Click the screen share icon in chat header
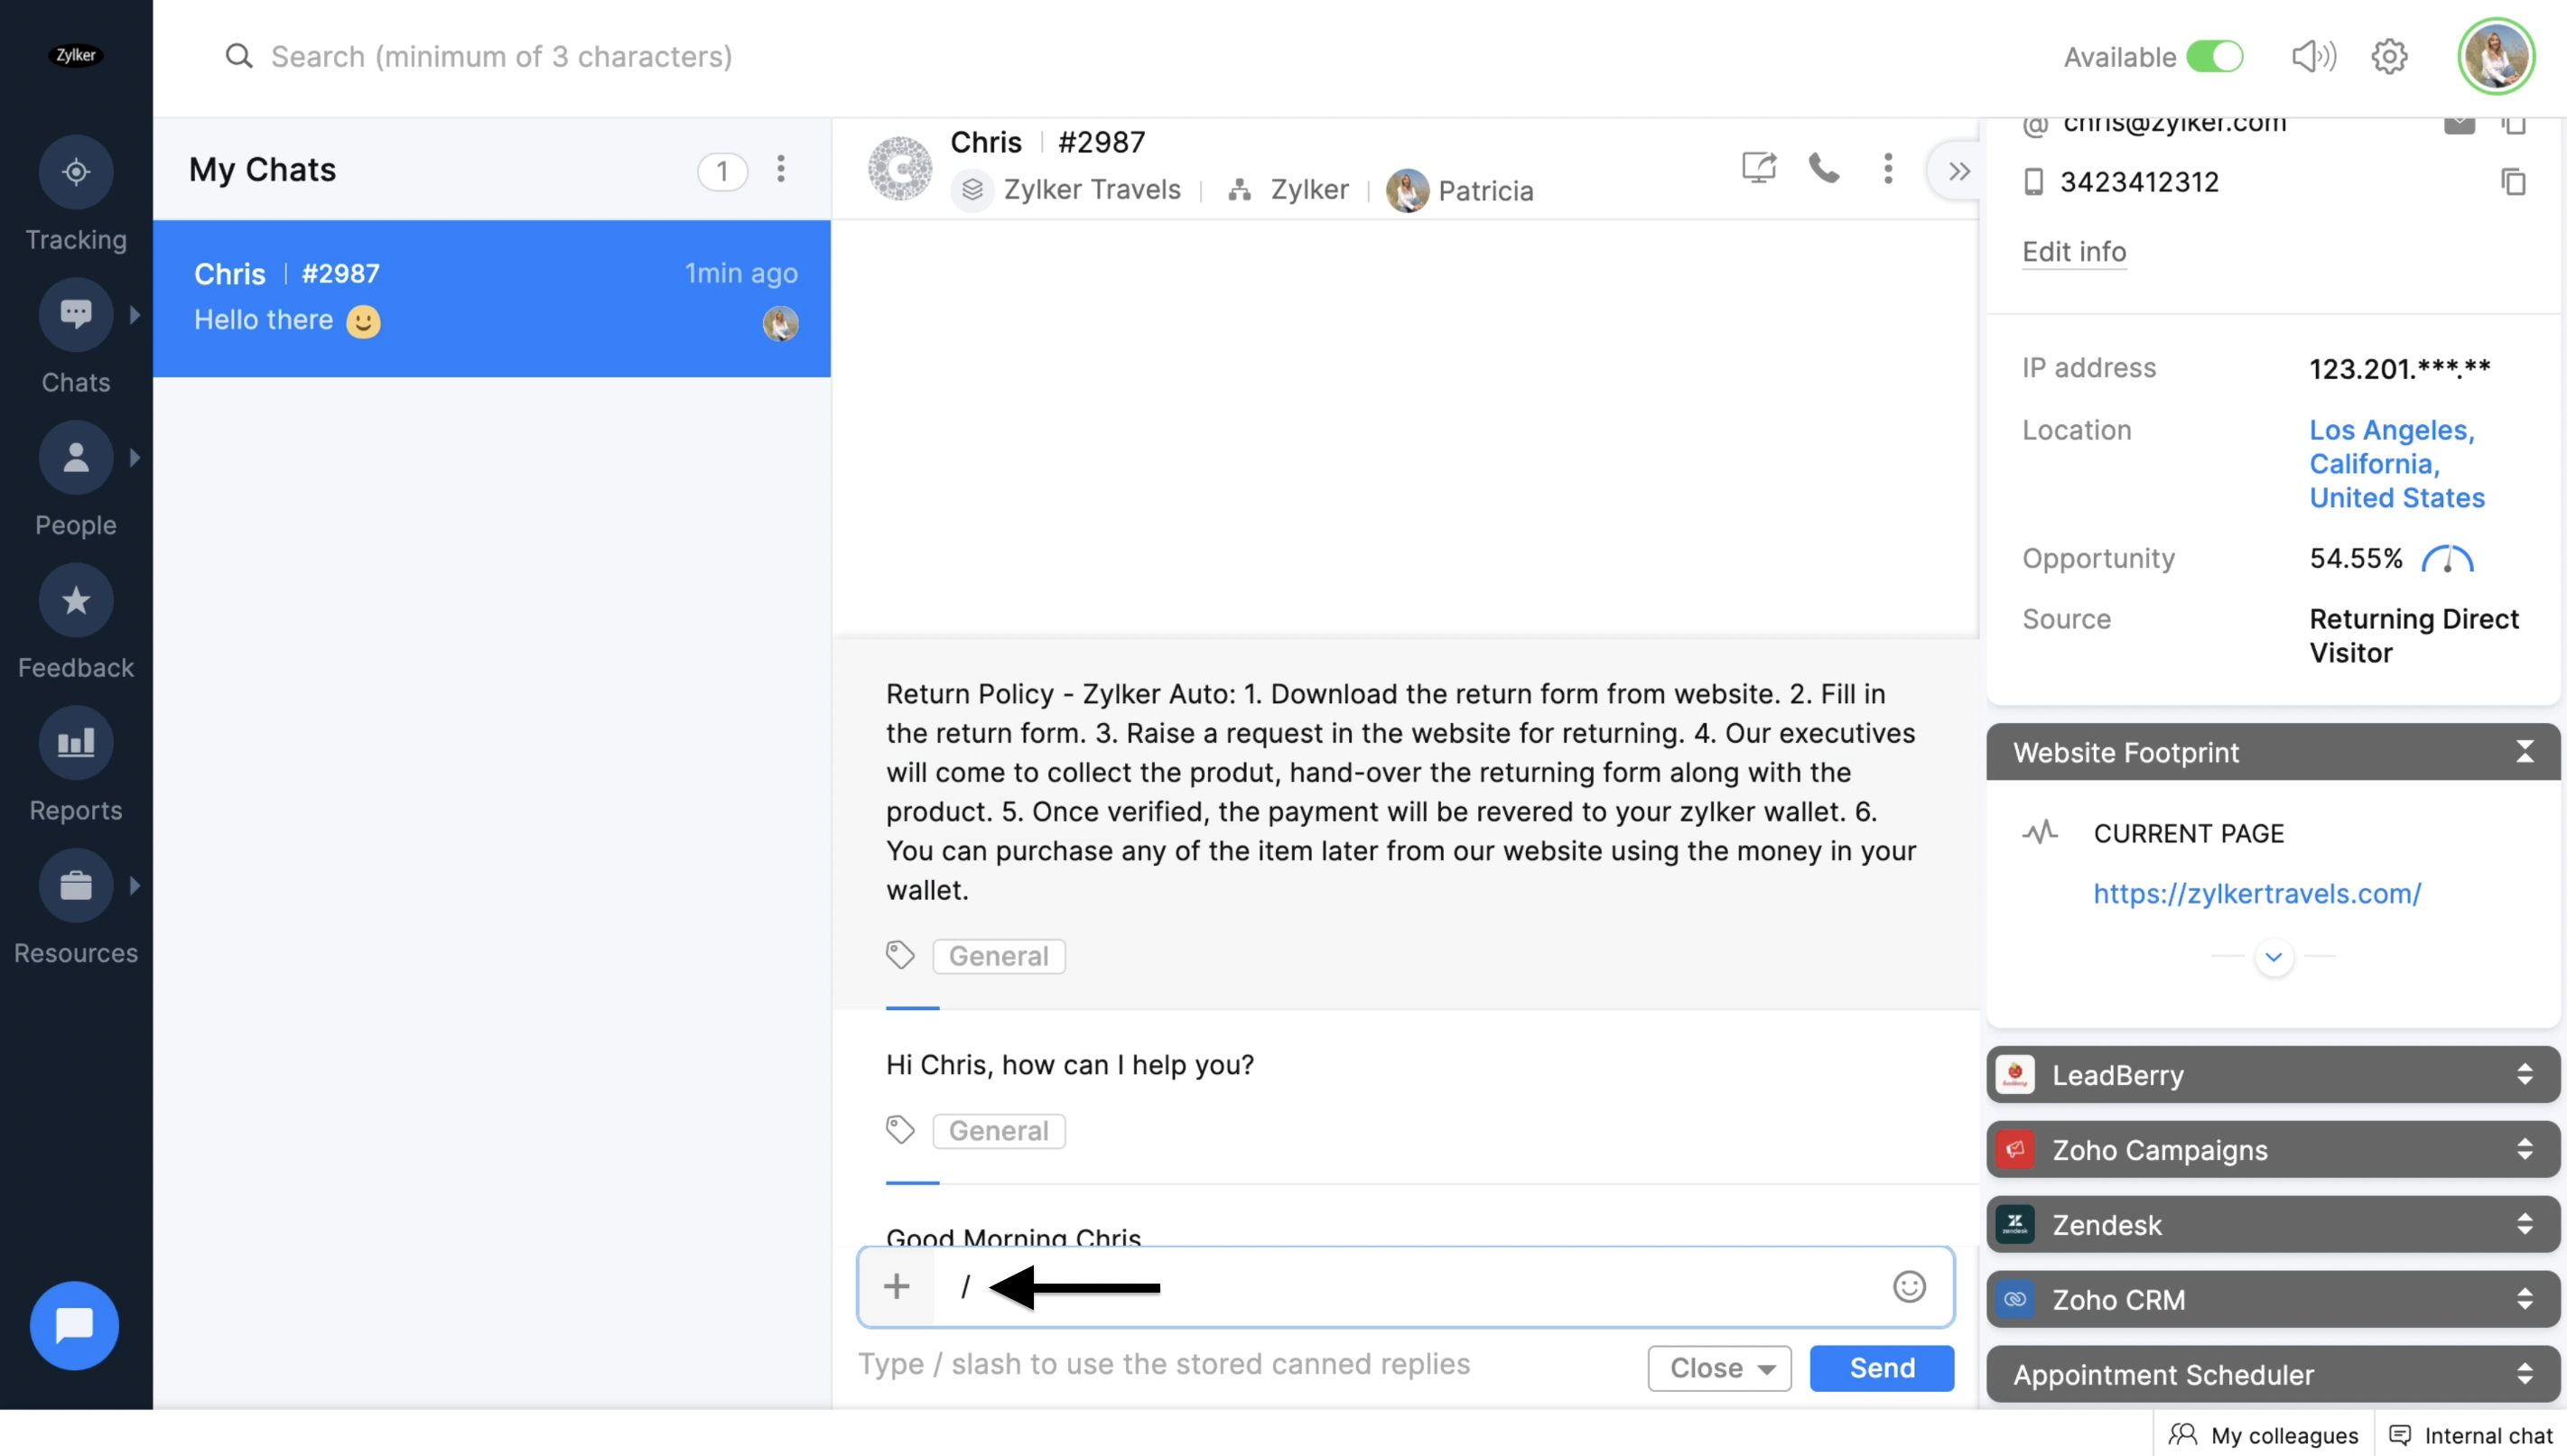Screen dimensions: 2567x1456 pyautogui.click(x=1758, y=168)
